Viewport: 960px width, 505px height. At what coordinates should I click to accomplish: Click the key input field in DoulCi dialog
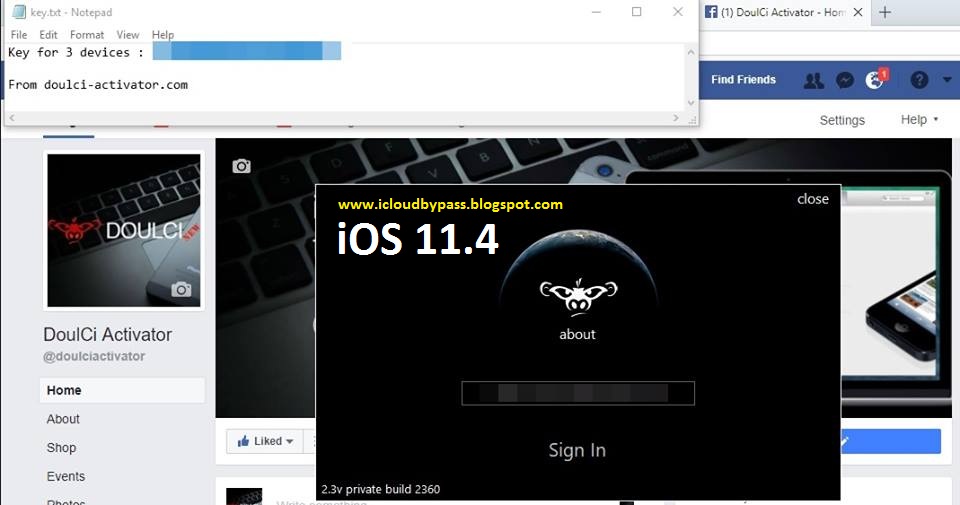coord(578,393)
